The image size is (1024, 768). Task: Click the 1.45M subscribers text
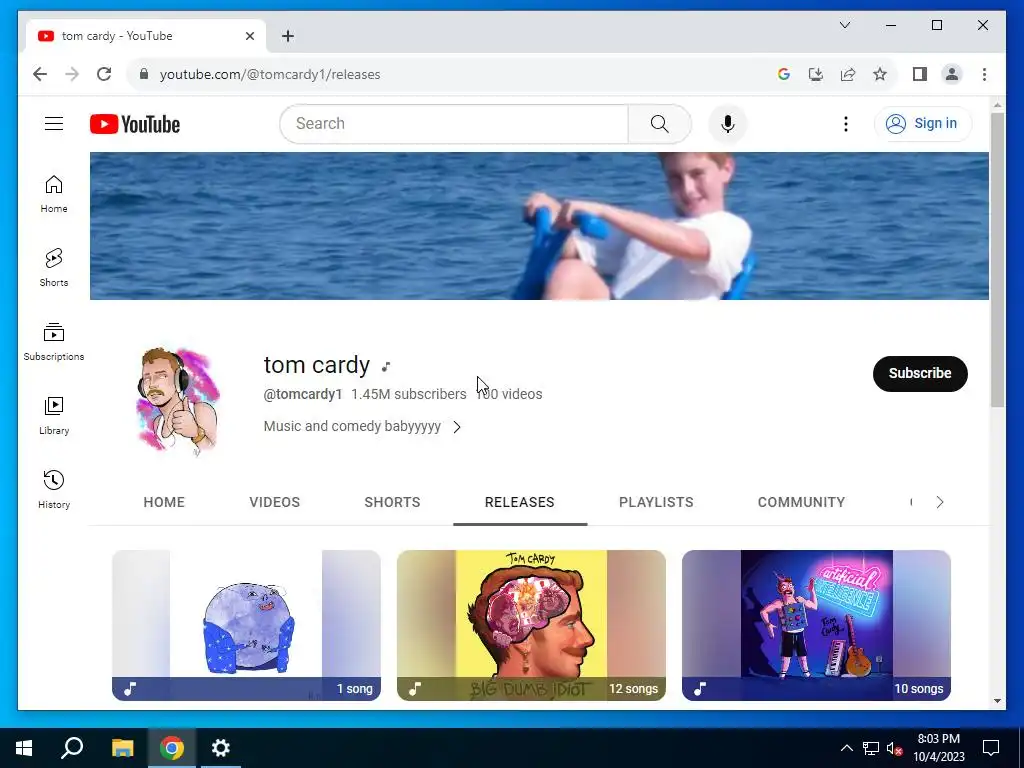pos(408,394)
